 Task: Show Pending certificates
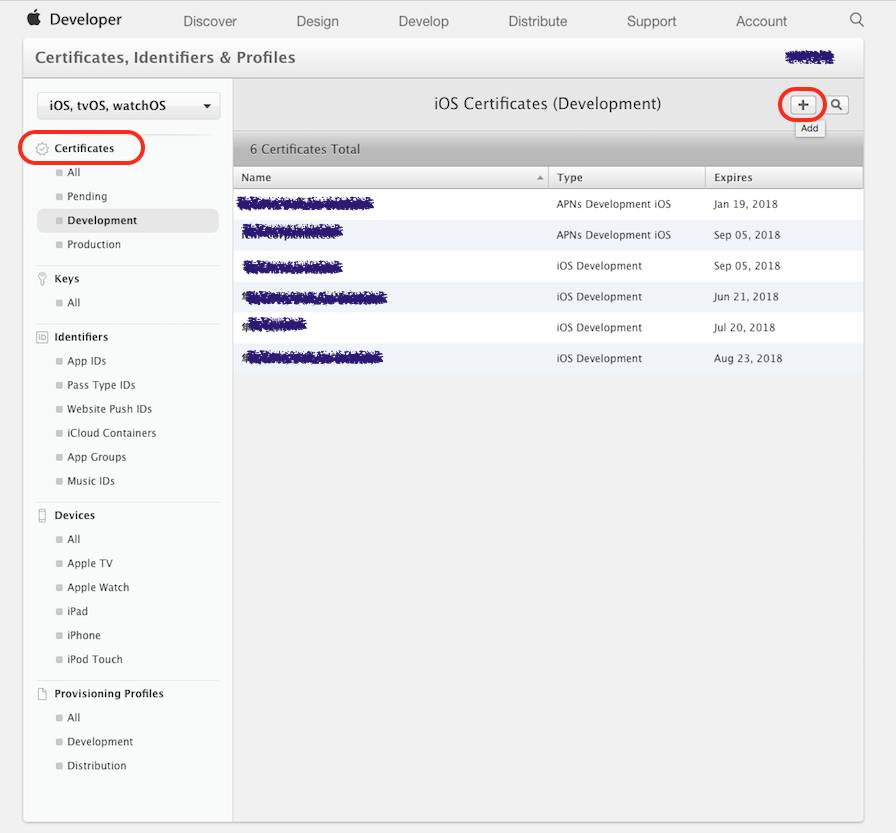pos(87,197)
